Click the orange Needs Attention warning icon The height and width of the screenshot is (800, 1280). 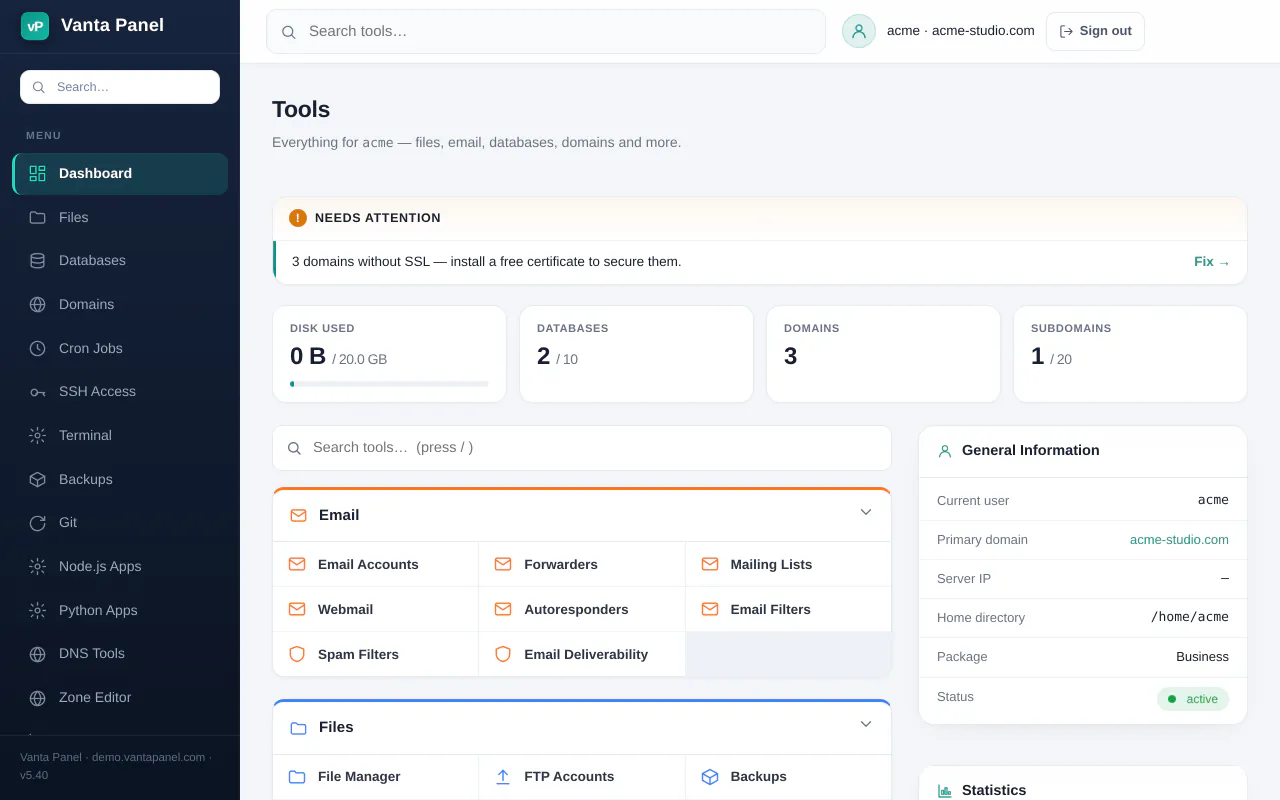point(298,218)
